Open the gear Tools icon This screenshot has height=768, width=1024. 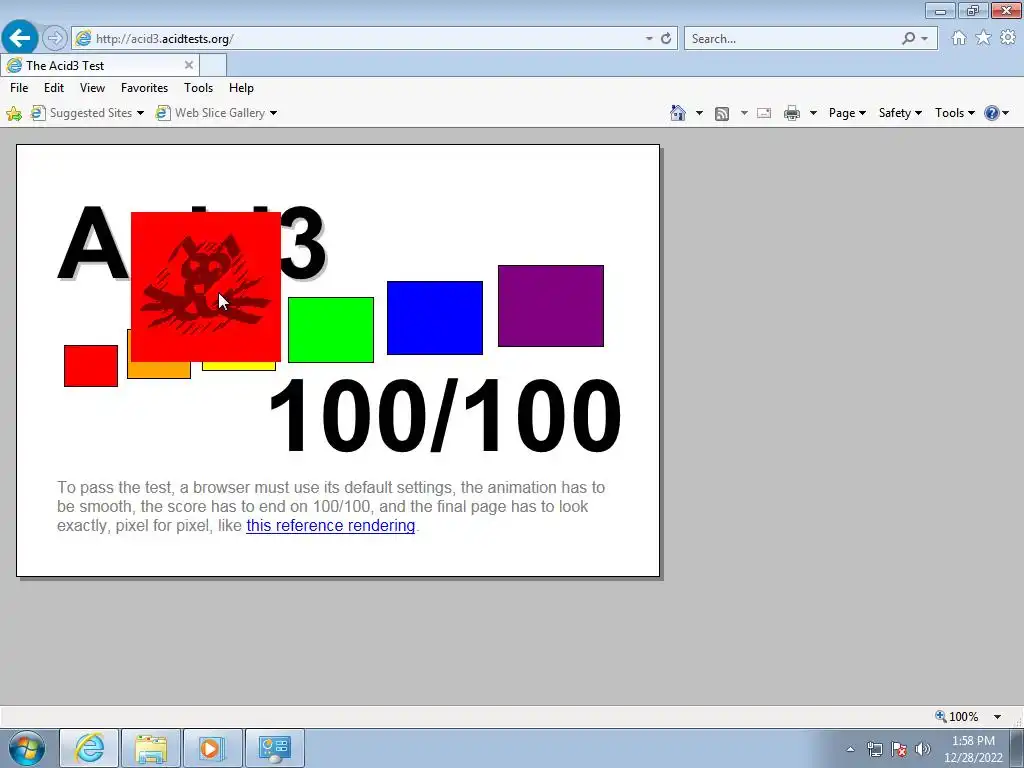point(1008,38)
